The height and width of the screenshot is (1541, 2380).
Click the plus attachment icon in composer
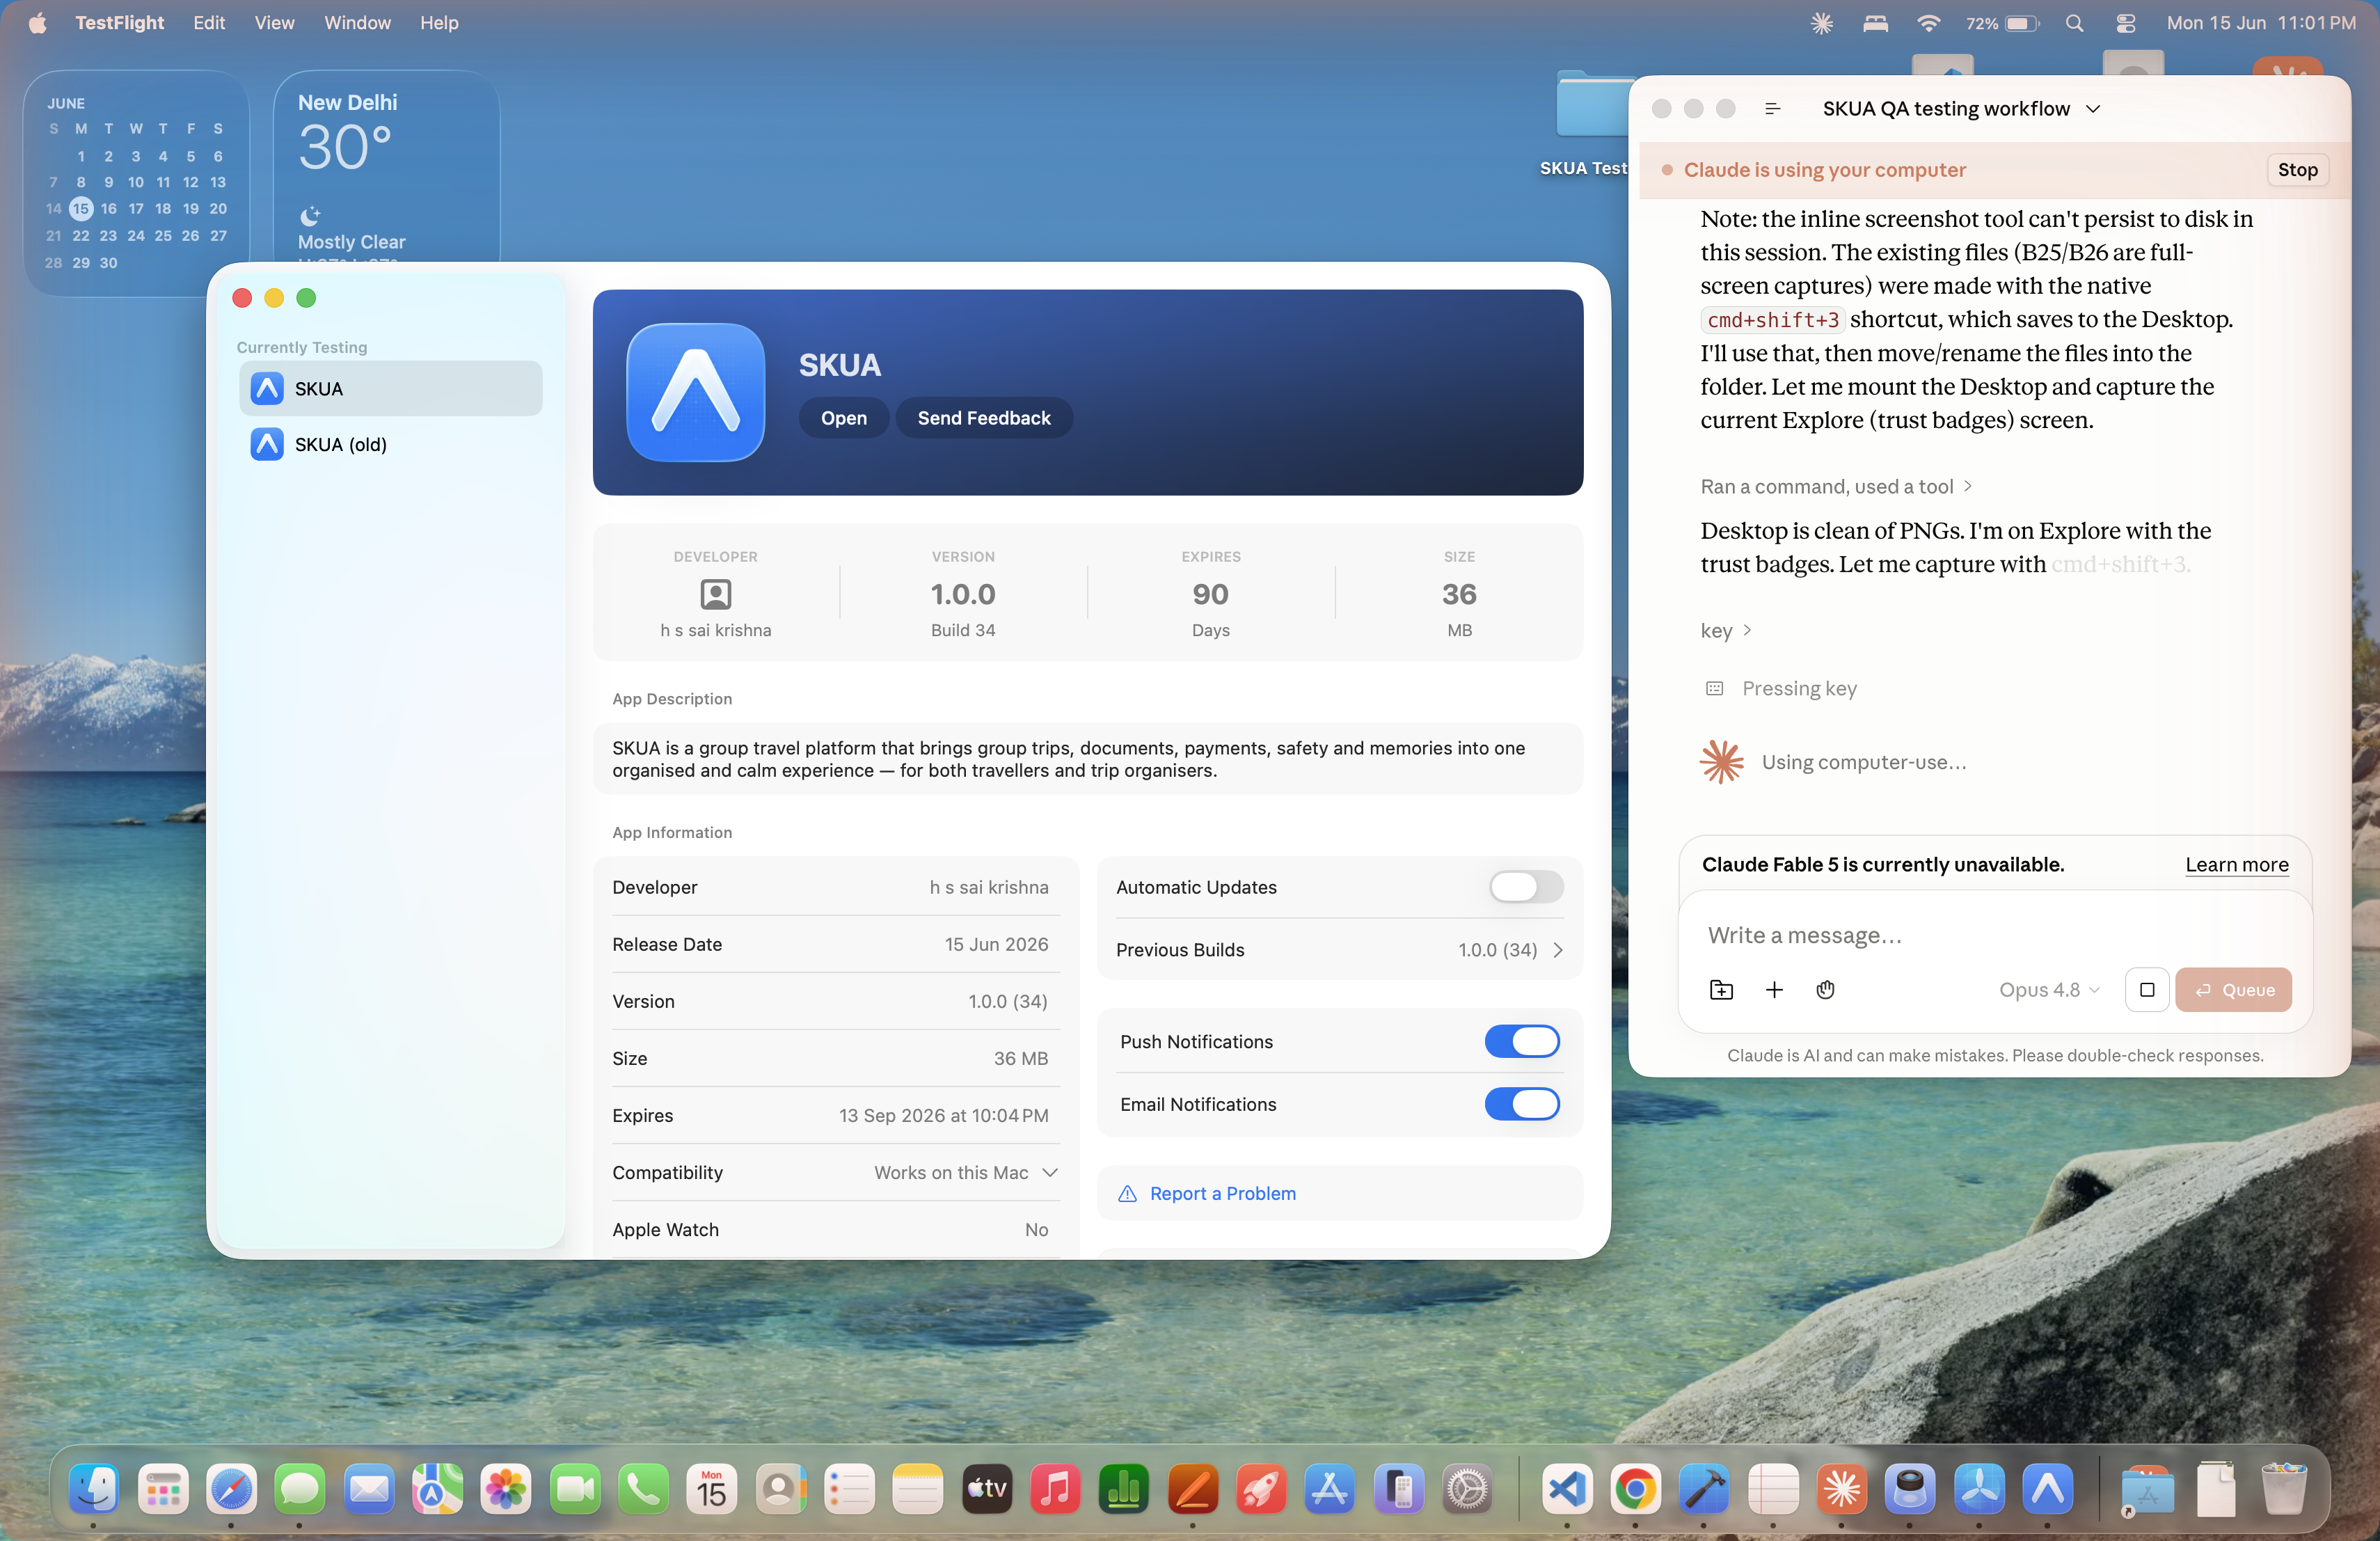[x=1773, y=989]
